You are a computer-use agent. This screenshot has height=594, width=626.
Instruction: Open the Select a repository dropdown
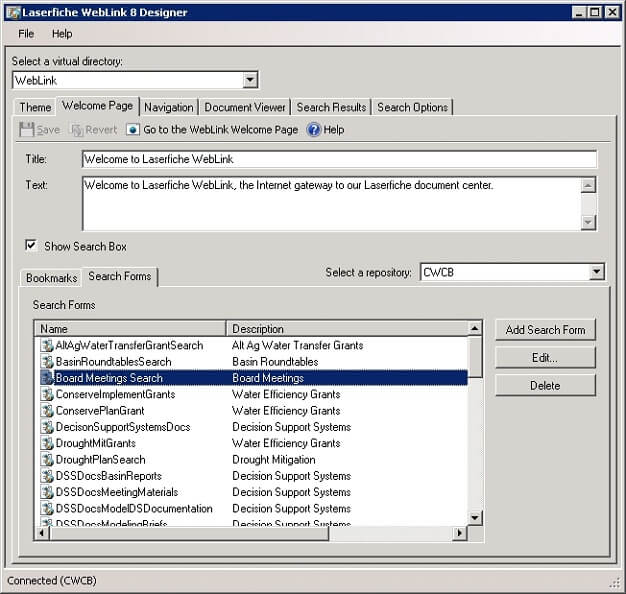coord(596,272)
